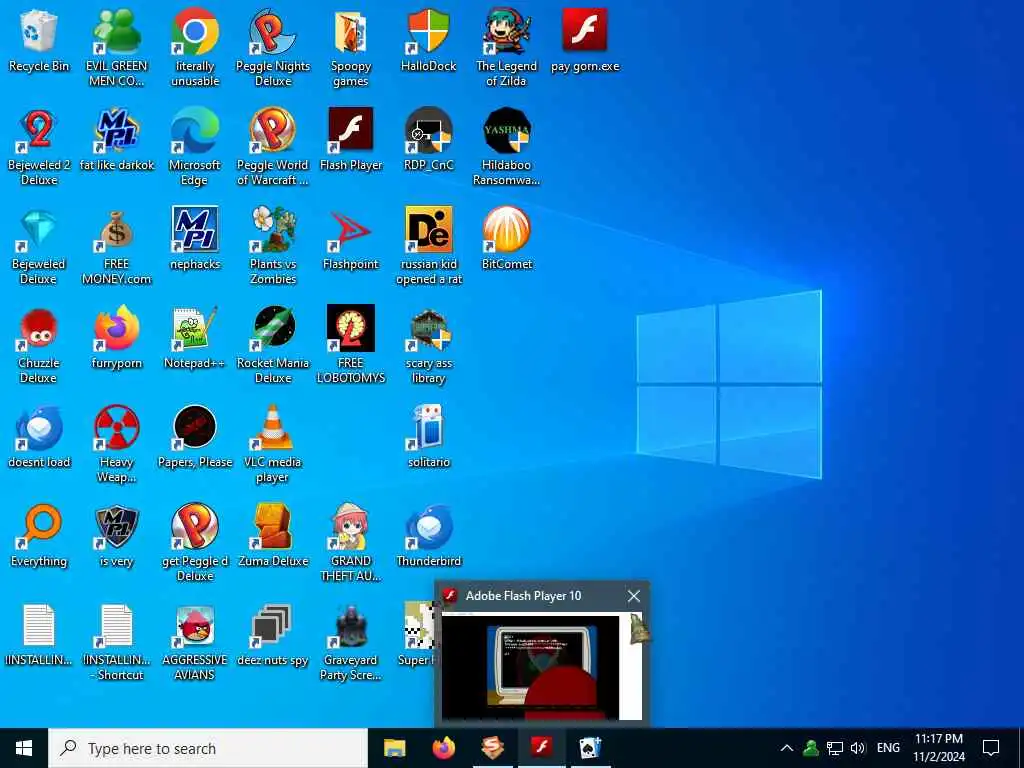
Task: Open the volume control speaker icon
Action: click(x=858, y=748)
